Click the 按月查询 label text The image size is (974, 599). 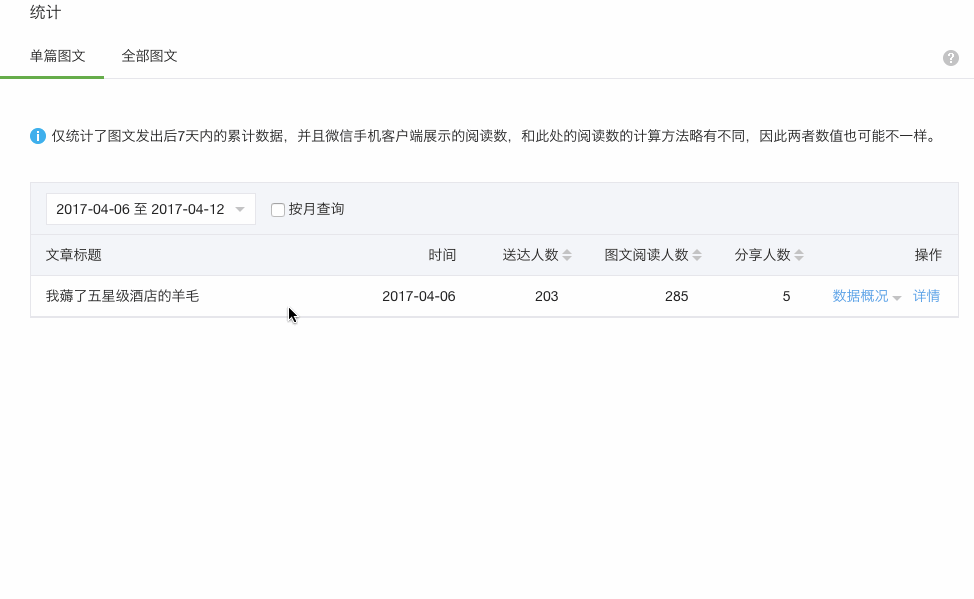[316, 209]
